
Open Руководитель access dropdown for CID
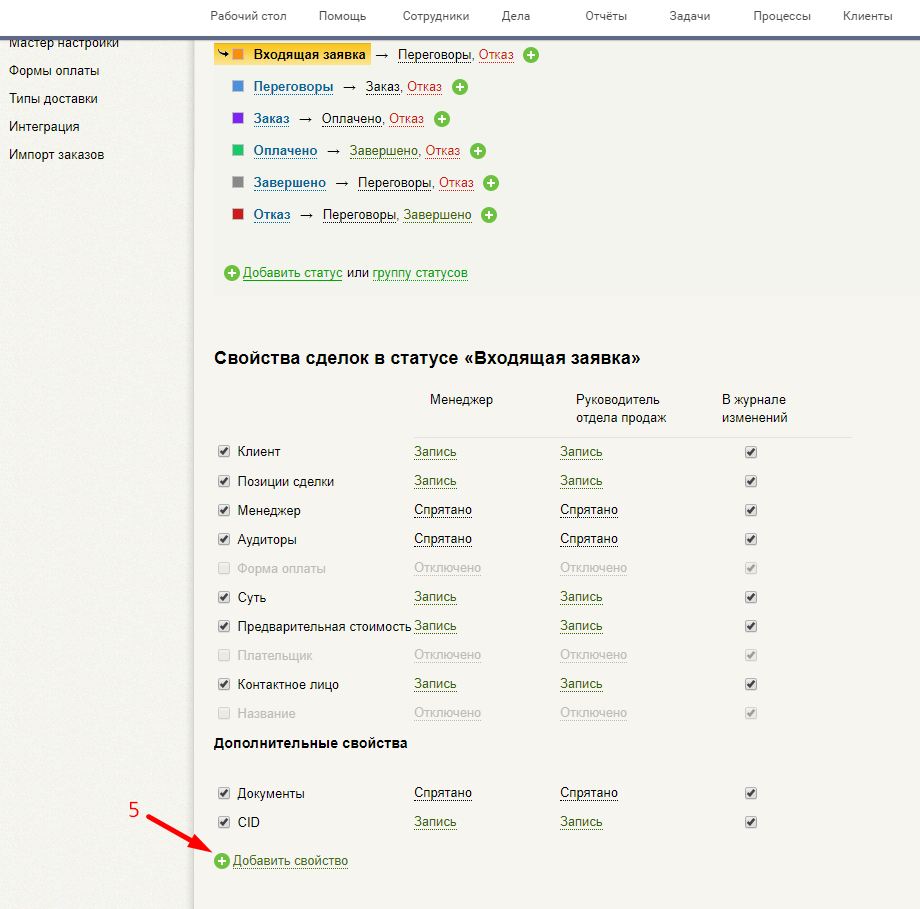point(581,822)
